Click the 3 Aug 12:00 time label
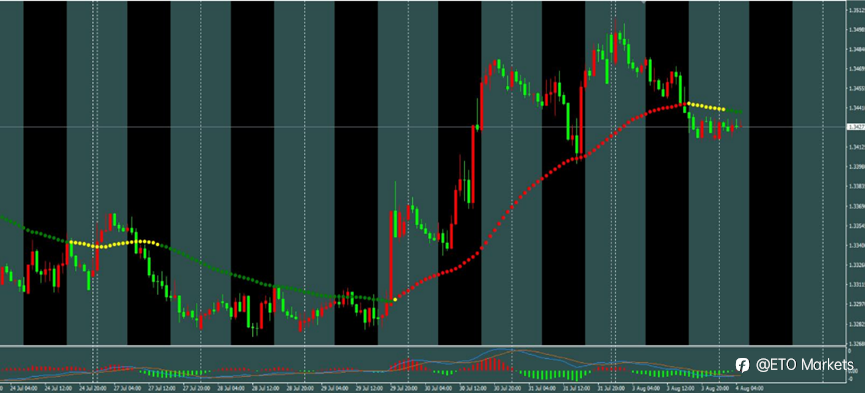Screen dimensions: 865x393 click(x=680, y=389)
